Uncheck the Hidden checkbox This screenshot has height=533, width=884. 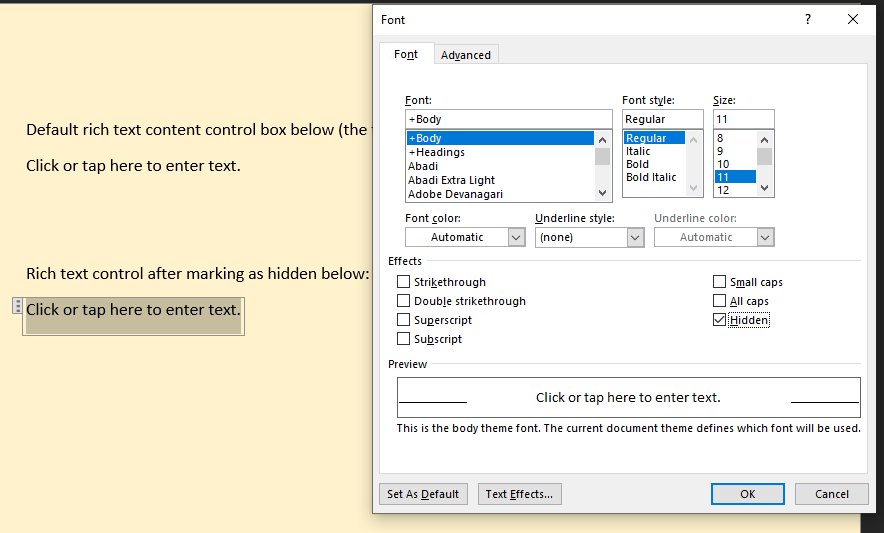click(x=719, y=320)
